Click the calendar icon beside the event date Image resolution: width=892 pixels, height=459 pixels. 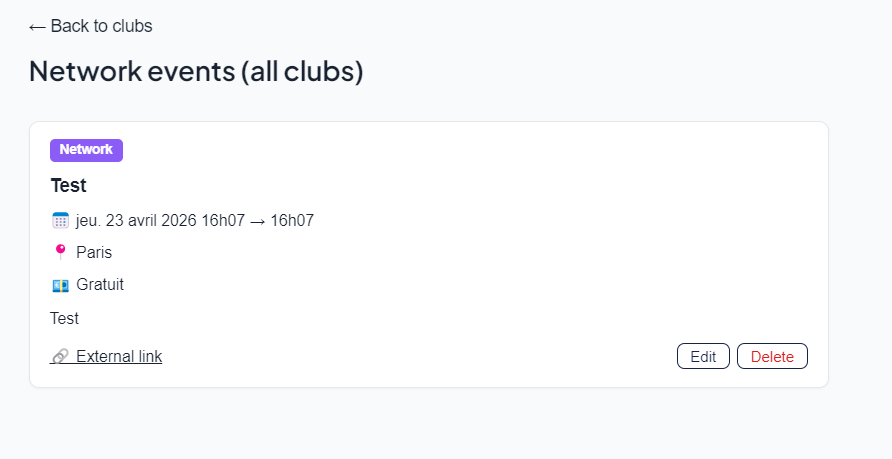(60, 220)
